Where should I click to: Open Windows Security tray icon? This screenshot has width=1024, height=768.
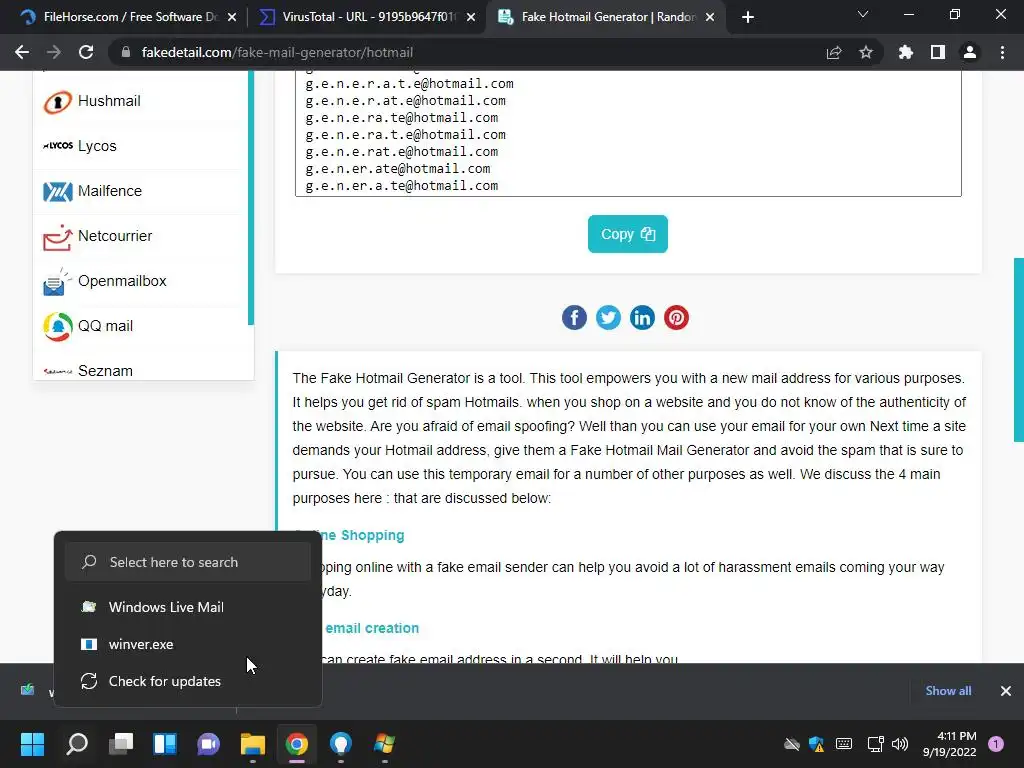pyautogui.click(x=816, y=744)
